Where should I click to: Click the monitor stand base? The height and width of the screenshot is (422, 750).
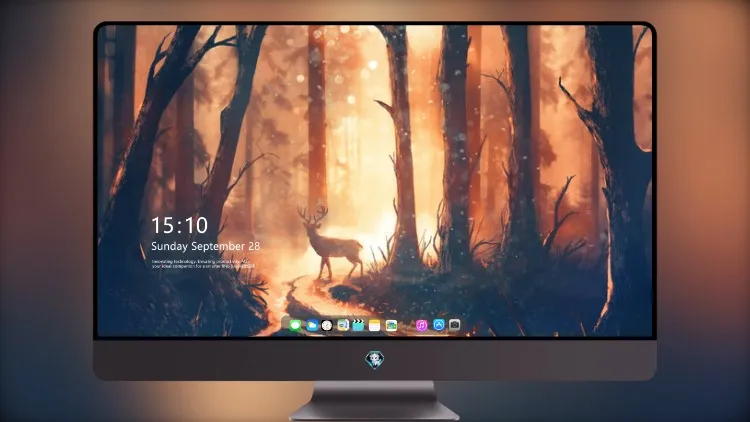(x=375, y=411)
